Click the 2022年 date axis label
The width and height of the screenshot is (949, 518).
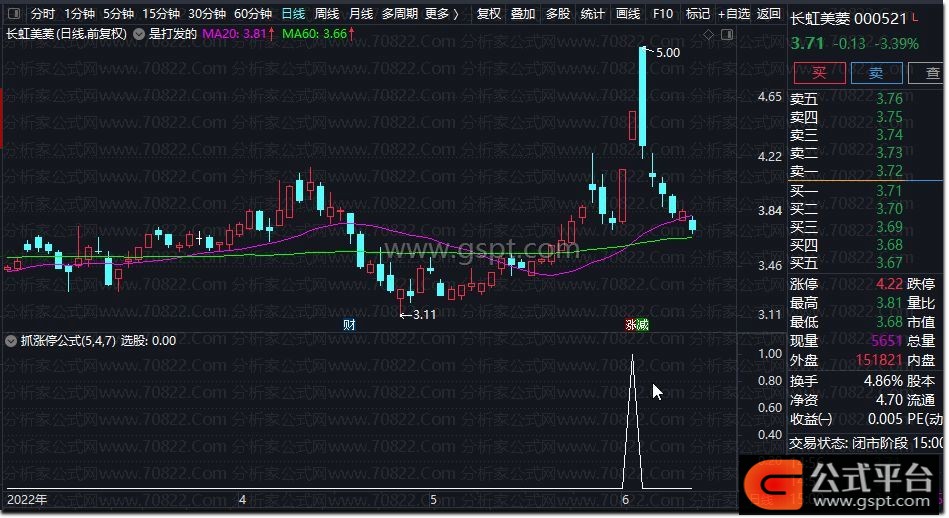point(27,500)
